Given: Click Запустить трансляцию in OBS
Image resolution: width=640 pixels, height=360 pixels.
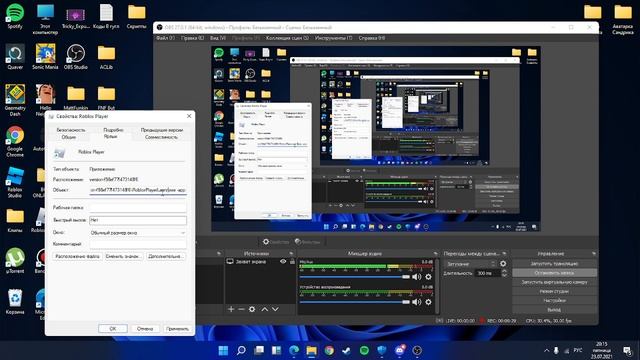Looking at the screenshot, I should coord(554,264).
